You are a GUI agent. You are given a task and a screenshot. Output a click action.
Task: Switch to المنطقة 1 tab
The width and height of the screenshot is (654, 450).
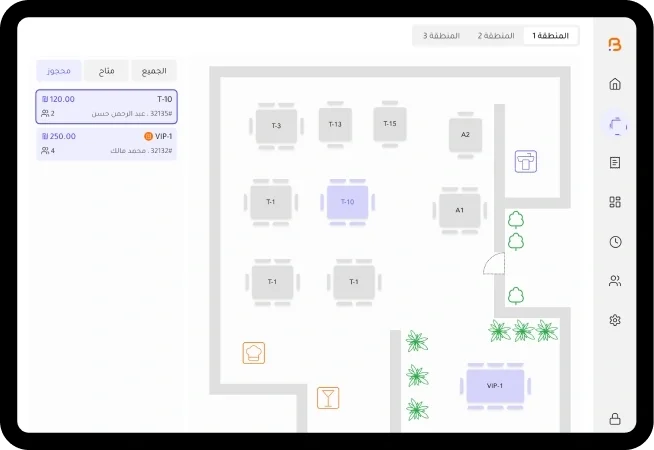coord(551,36)
